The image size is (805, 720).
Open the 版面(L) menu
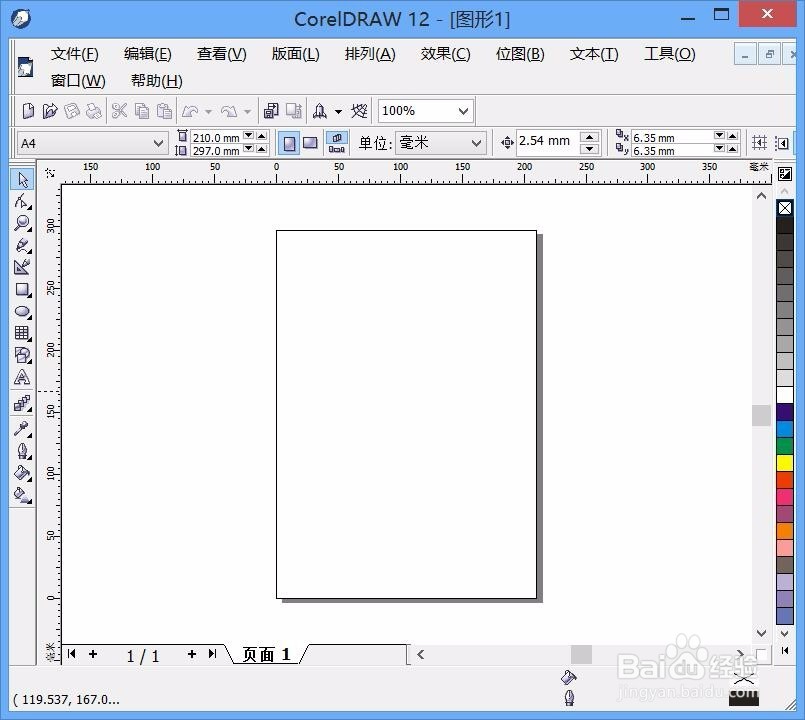296,54
